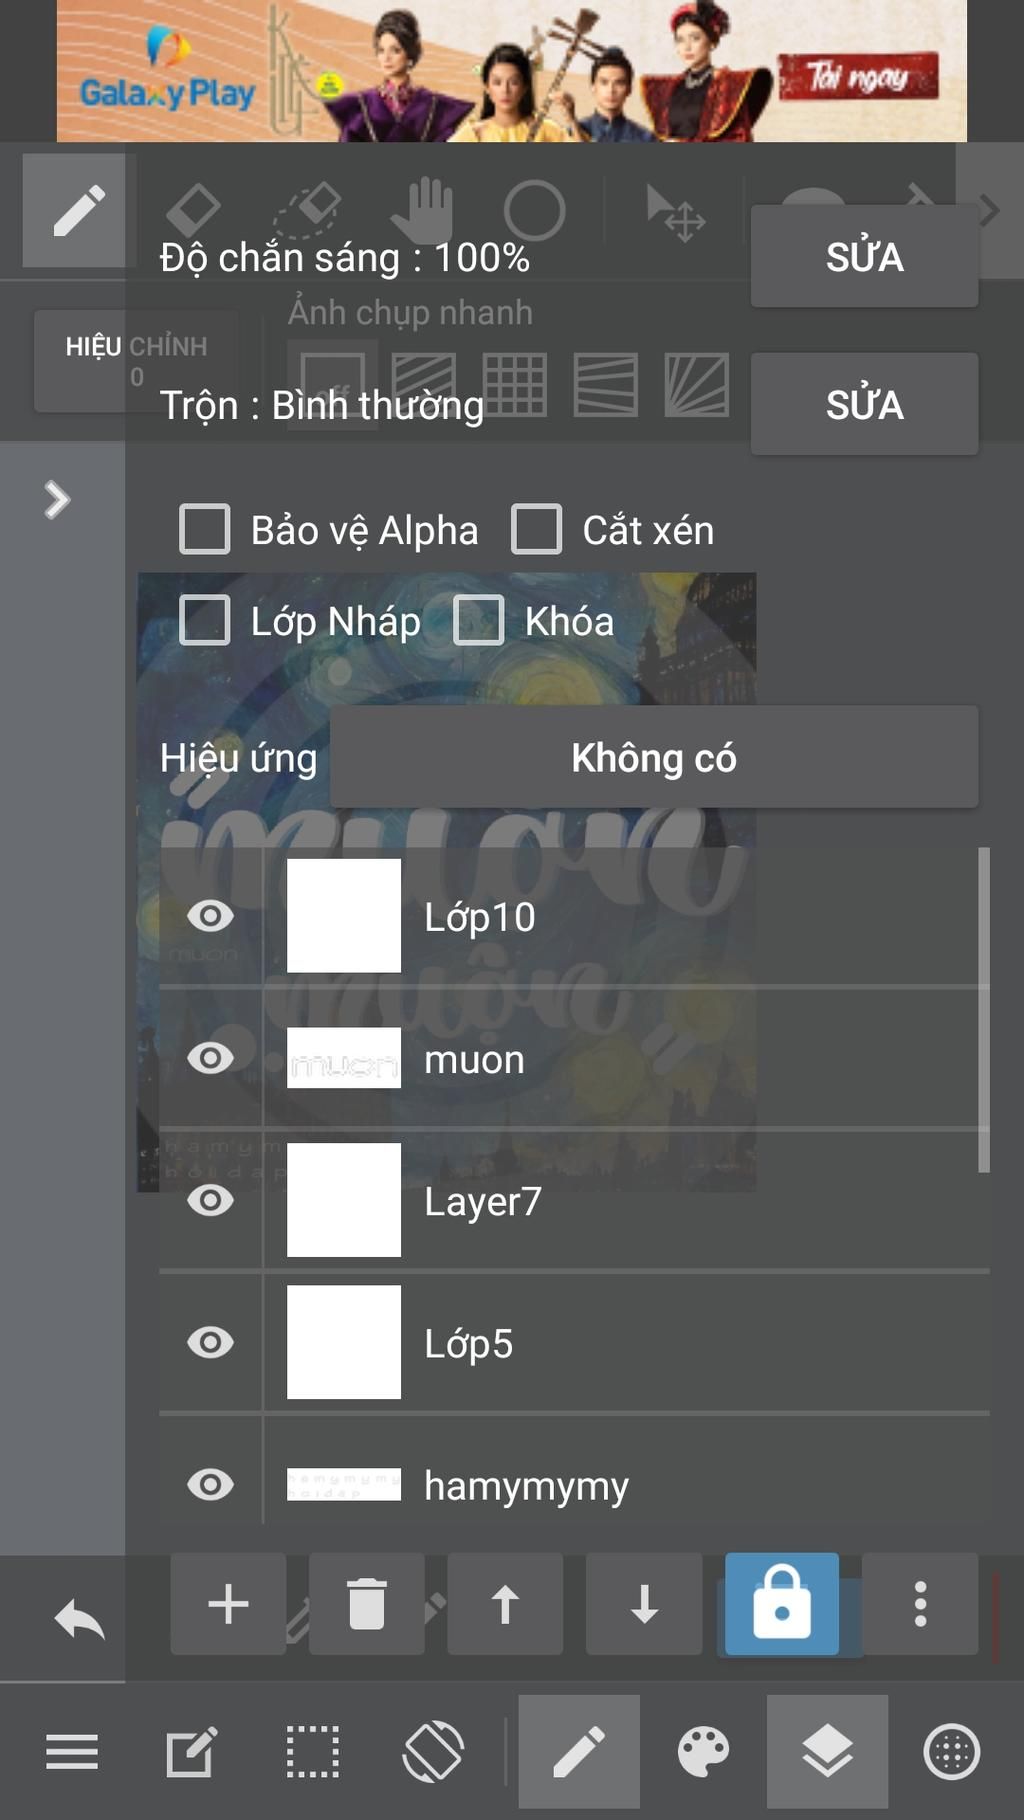Adjust the Độ chắn sáng 100% opacity value

pos(344,257)
